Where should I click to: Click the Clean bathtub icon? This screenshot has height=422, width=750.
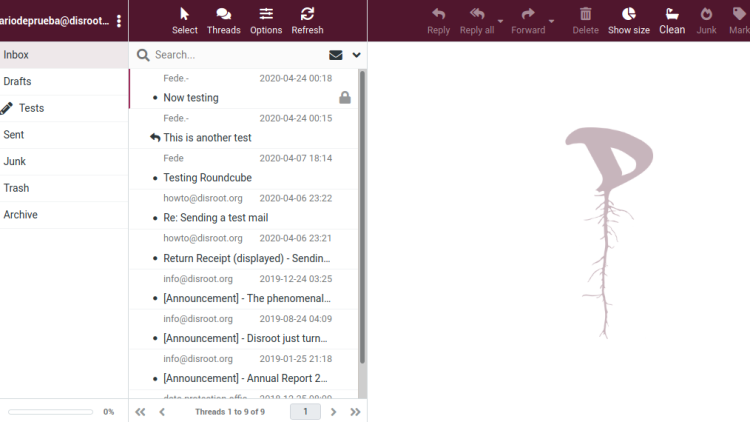click(x=672, y=14)
